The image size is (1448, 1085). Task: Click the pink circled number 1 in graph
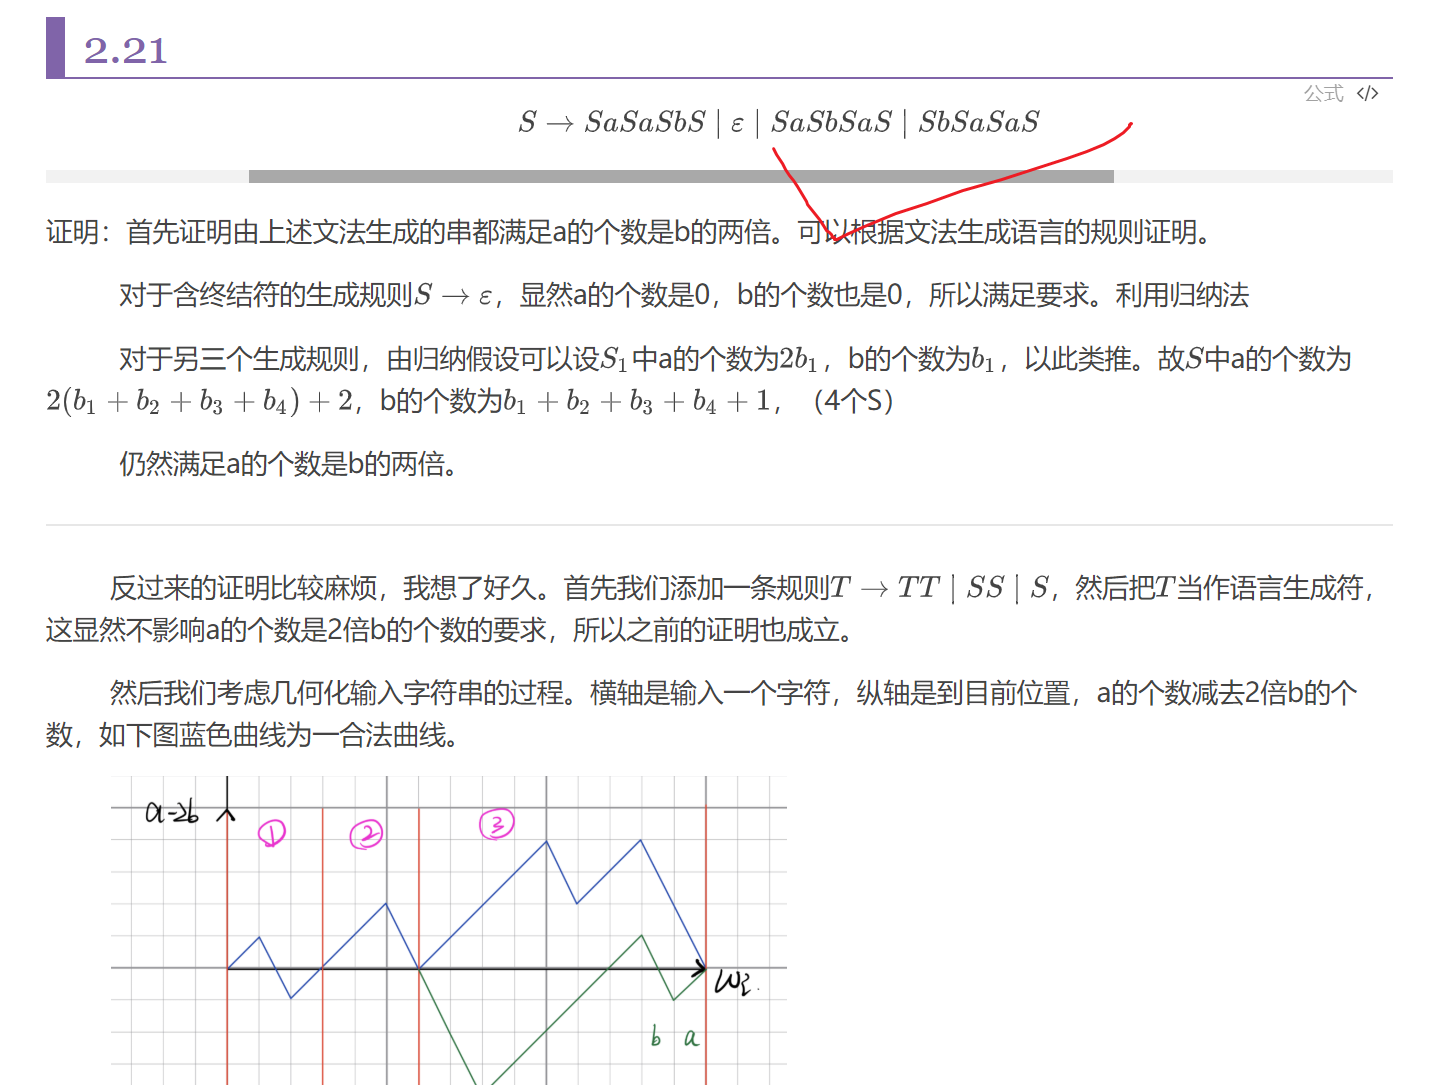coord(272,833)
